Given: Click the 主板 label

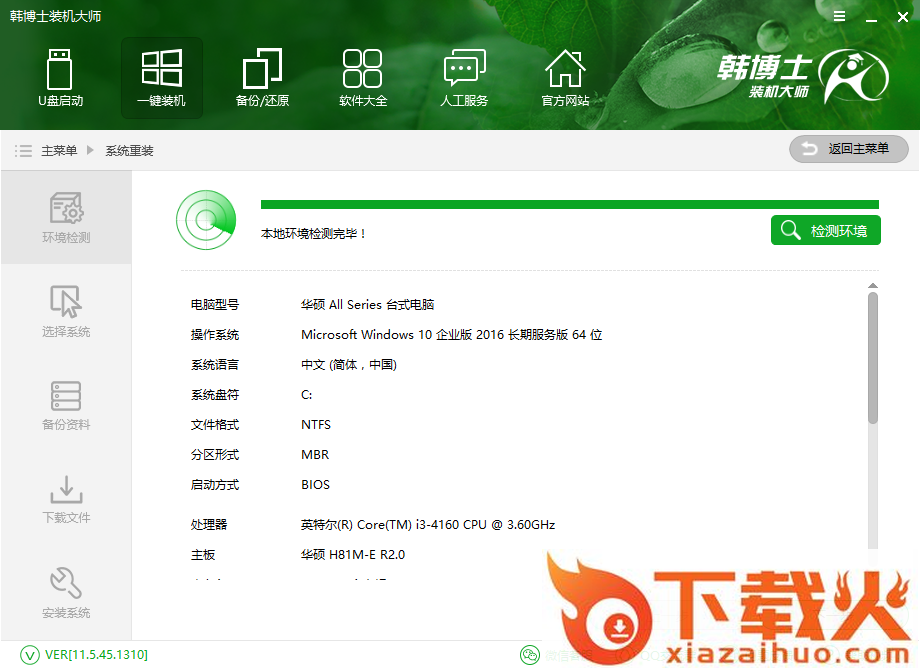Looking at the screenshot, I should coord(202,554).
